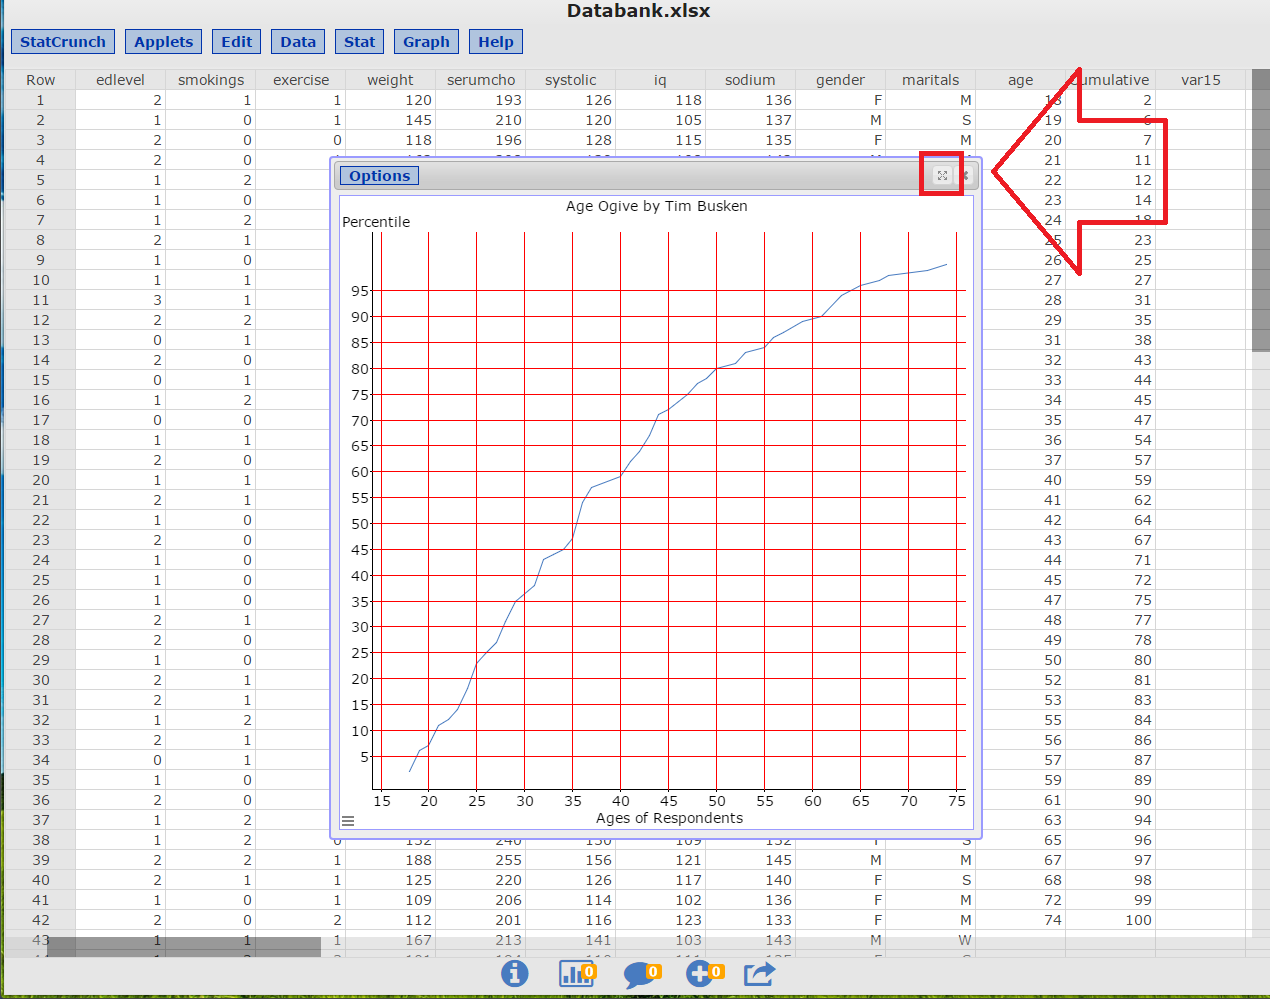Click edlevel cell 3 in row 11

pyautogui.click(x=121, y=300)
